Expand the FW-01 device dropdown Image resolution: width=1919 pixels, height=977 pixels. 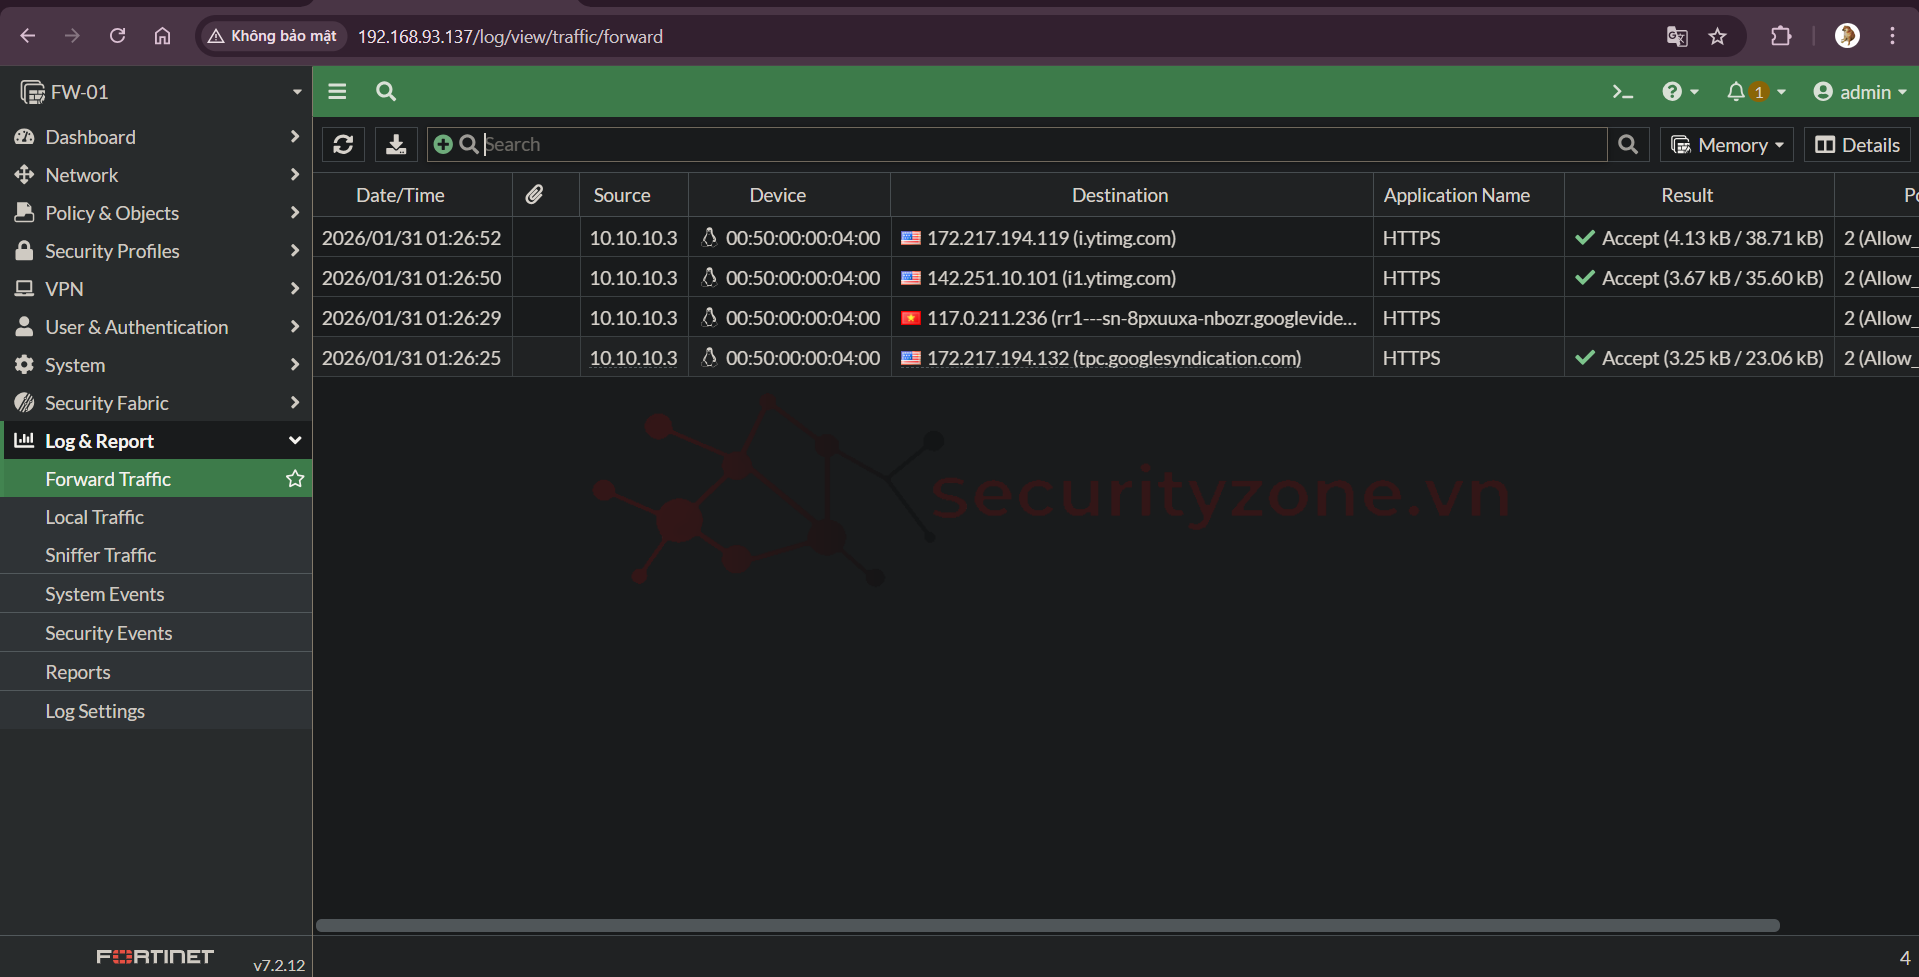pos(296,92)
